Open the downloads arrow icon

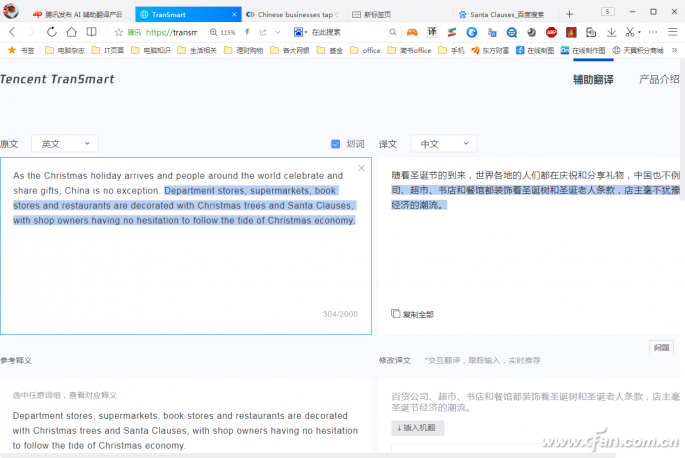[612, 32]
